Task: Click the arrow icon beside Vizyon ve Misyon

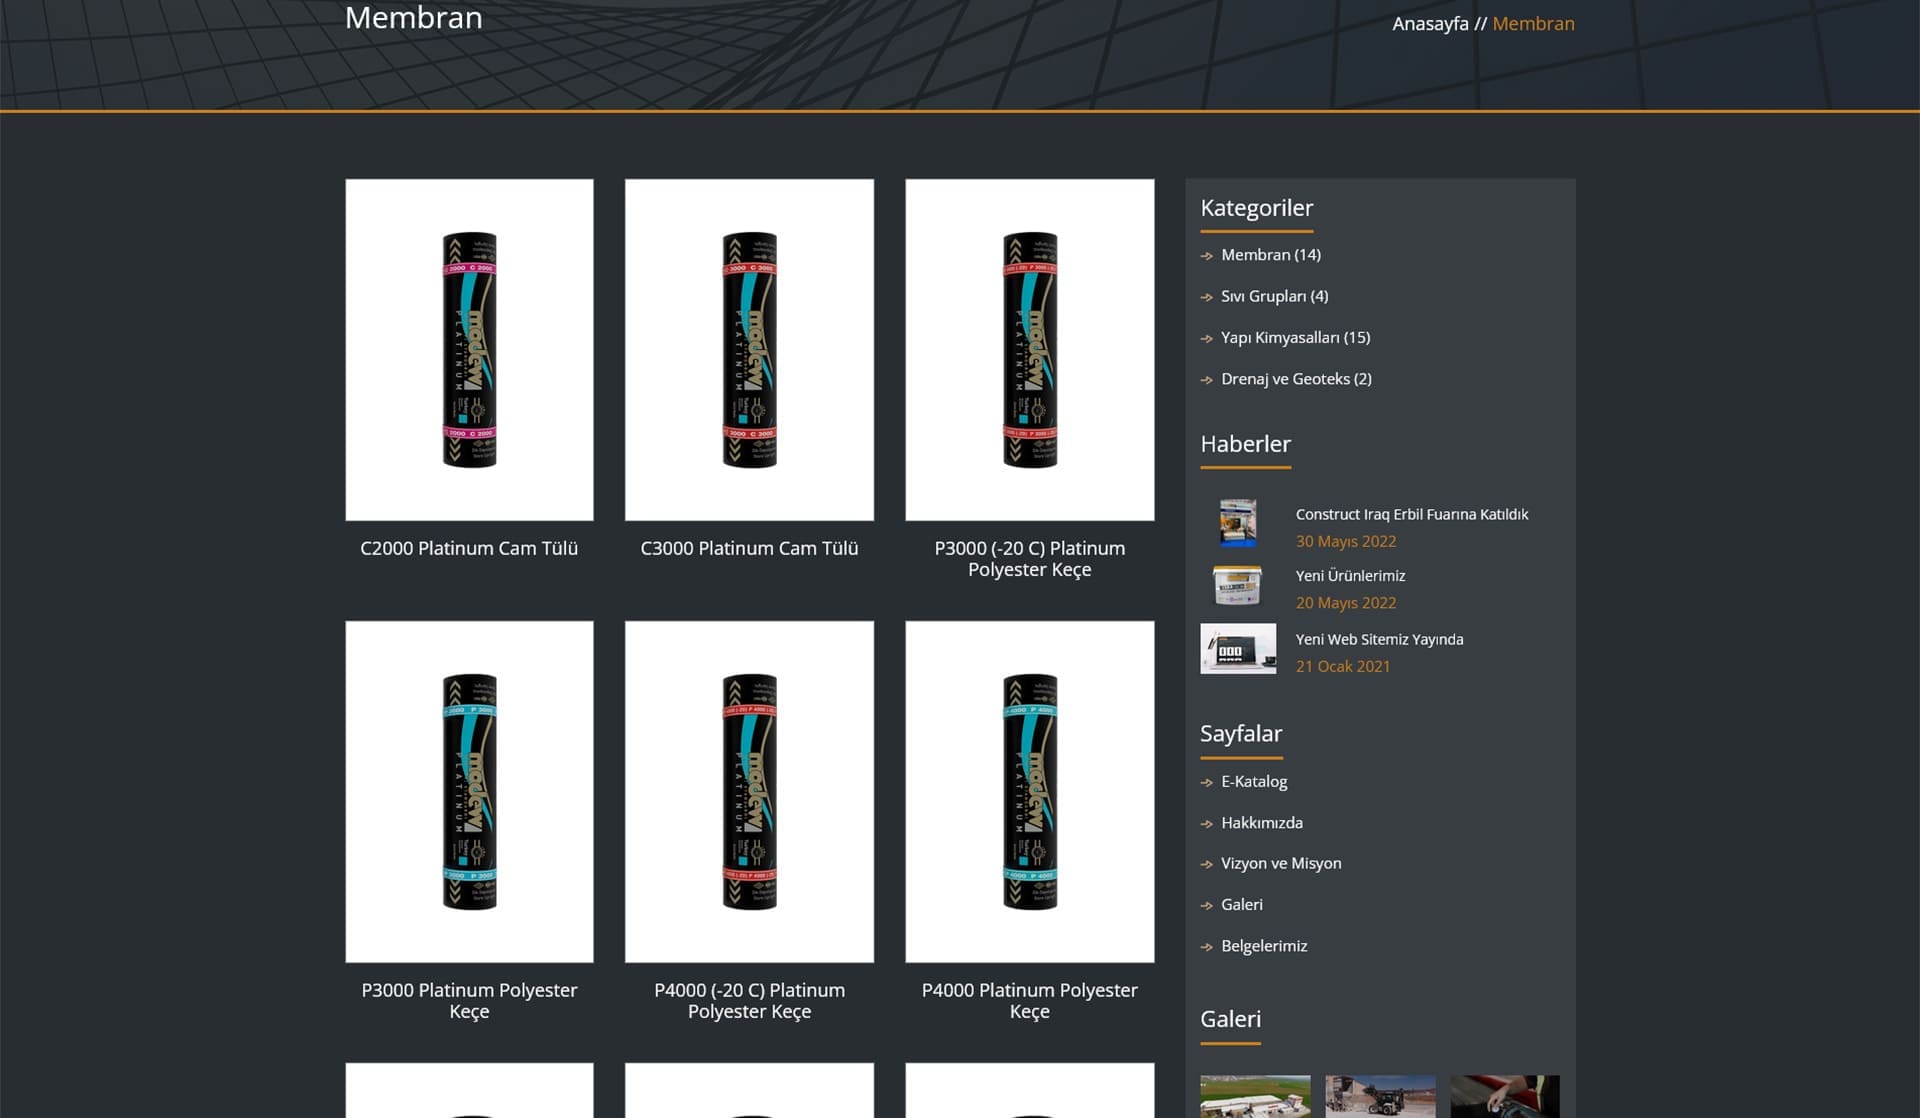Action: tap(1207, 864)
